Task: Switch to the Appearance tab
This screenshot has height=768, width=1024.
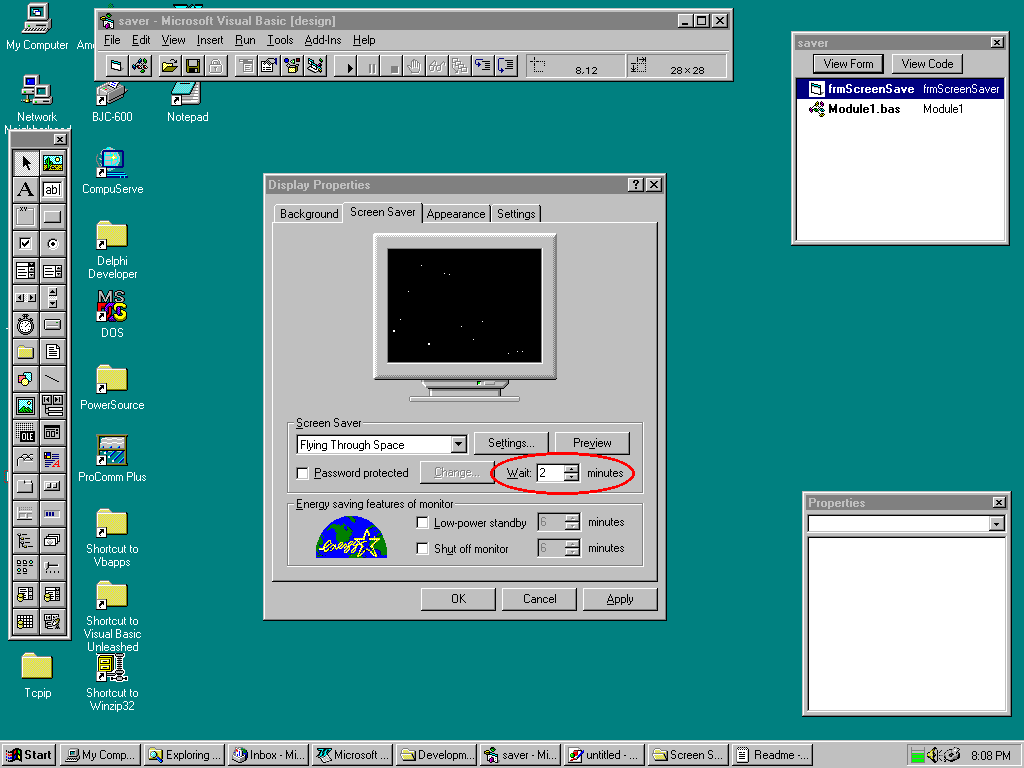Action: click(x=456, y=214)
